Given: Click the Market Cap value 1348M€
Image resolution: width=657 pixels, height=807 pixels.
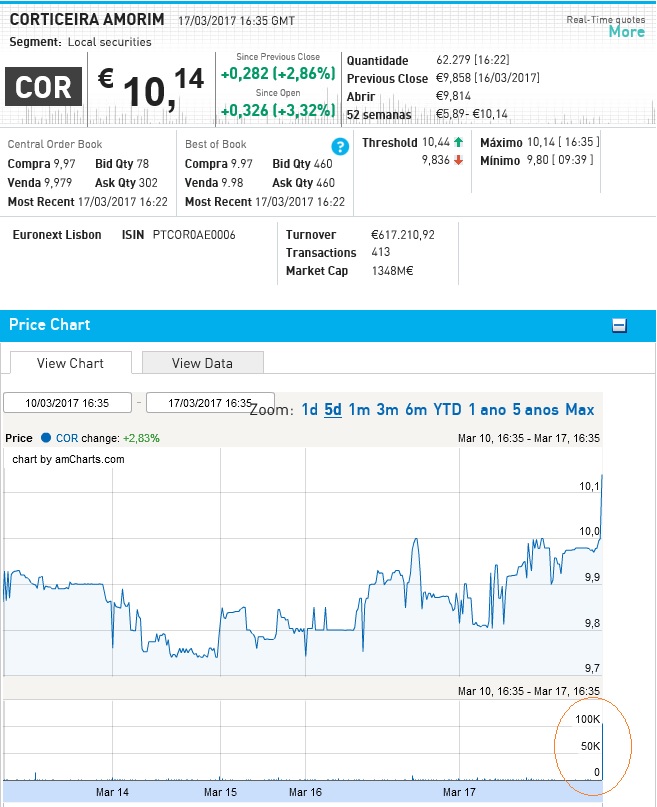Looking at the screenshot, I should click(393, 271).
